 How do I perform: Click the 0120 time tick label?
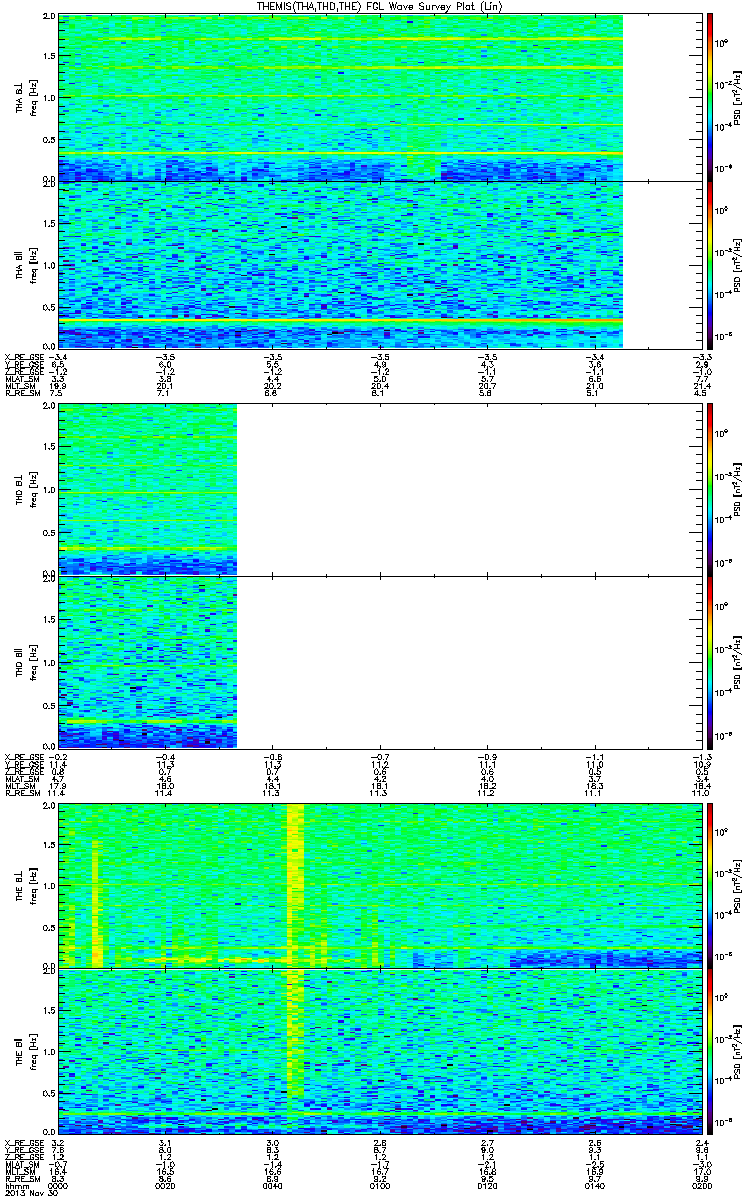(x=486, y=1187)
